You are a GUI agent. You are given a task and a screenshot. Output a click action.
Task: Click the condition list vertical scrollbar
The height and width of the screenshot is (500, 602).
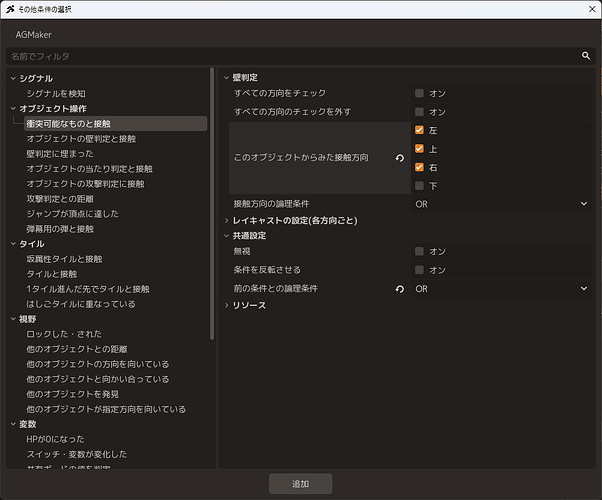pyautogui.click(x=212, y=204)
